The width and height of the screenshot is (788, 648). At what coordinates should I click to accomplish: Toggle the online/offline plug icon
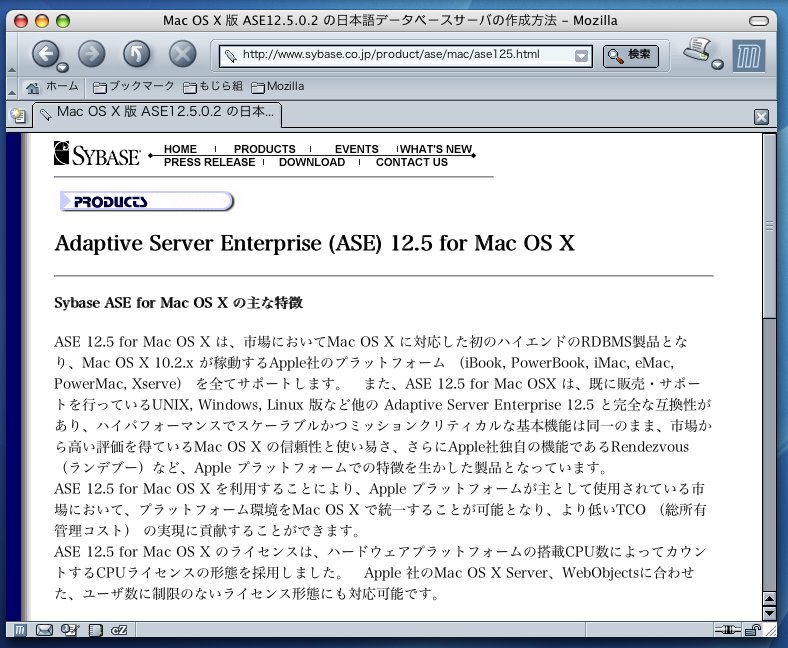click(727, 629)
